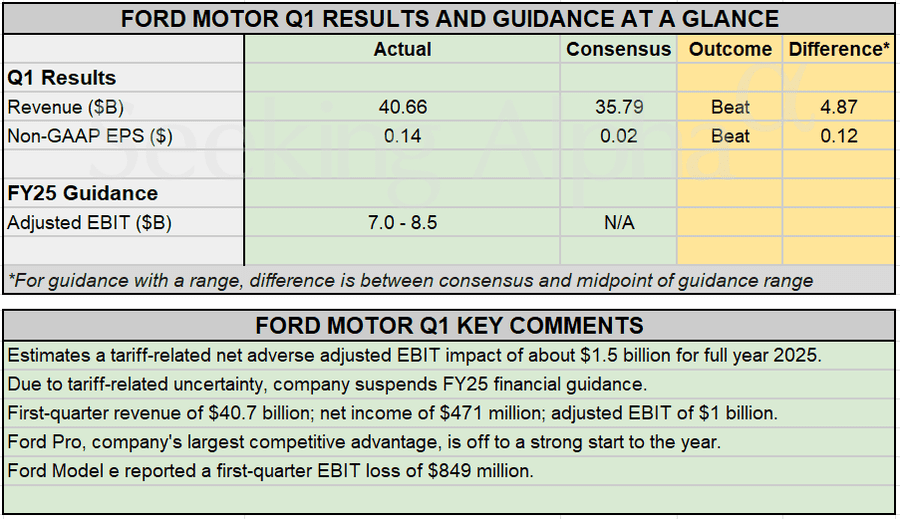The width and height of the screenshot is (900, 519).
Task: Click the N/A consensus cell
Action: (618, 223)
